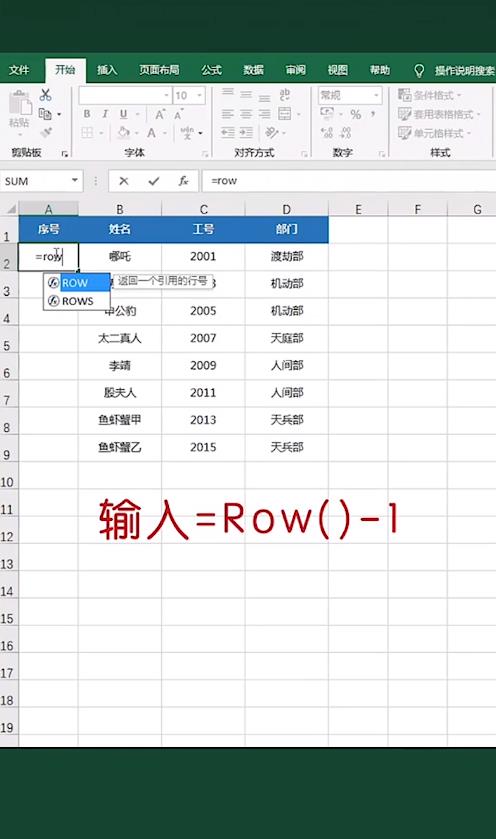Select ROW in the autocomplete list

pos(77,283)
